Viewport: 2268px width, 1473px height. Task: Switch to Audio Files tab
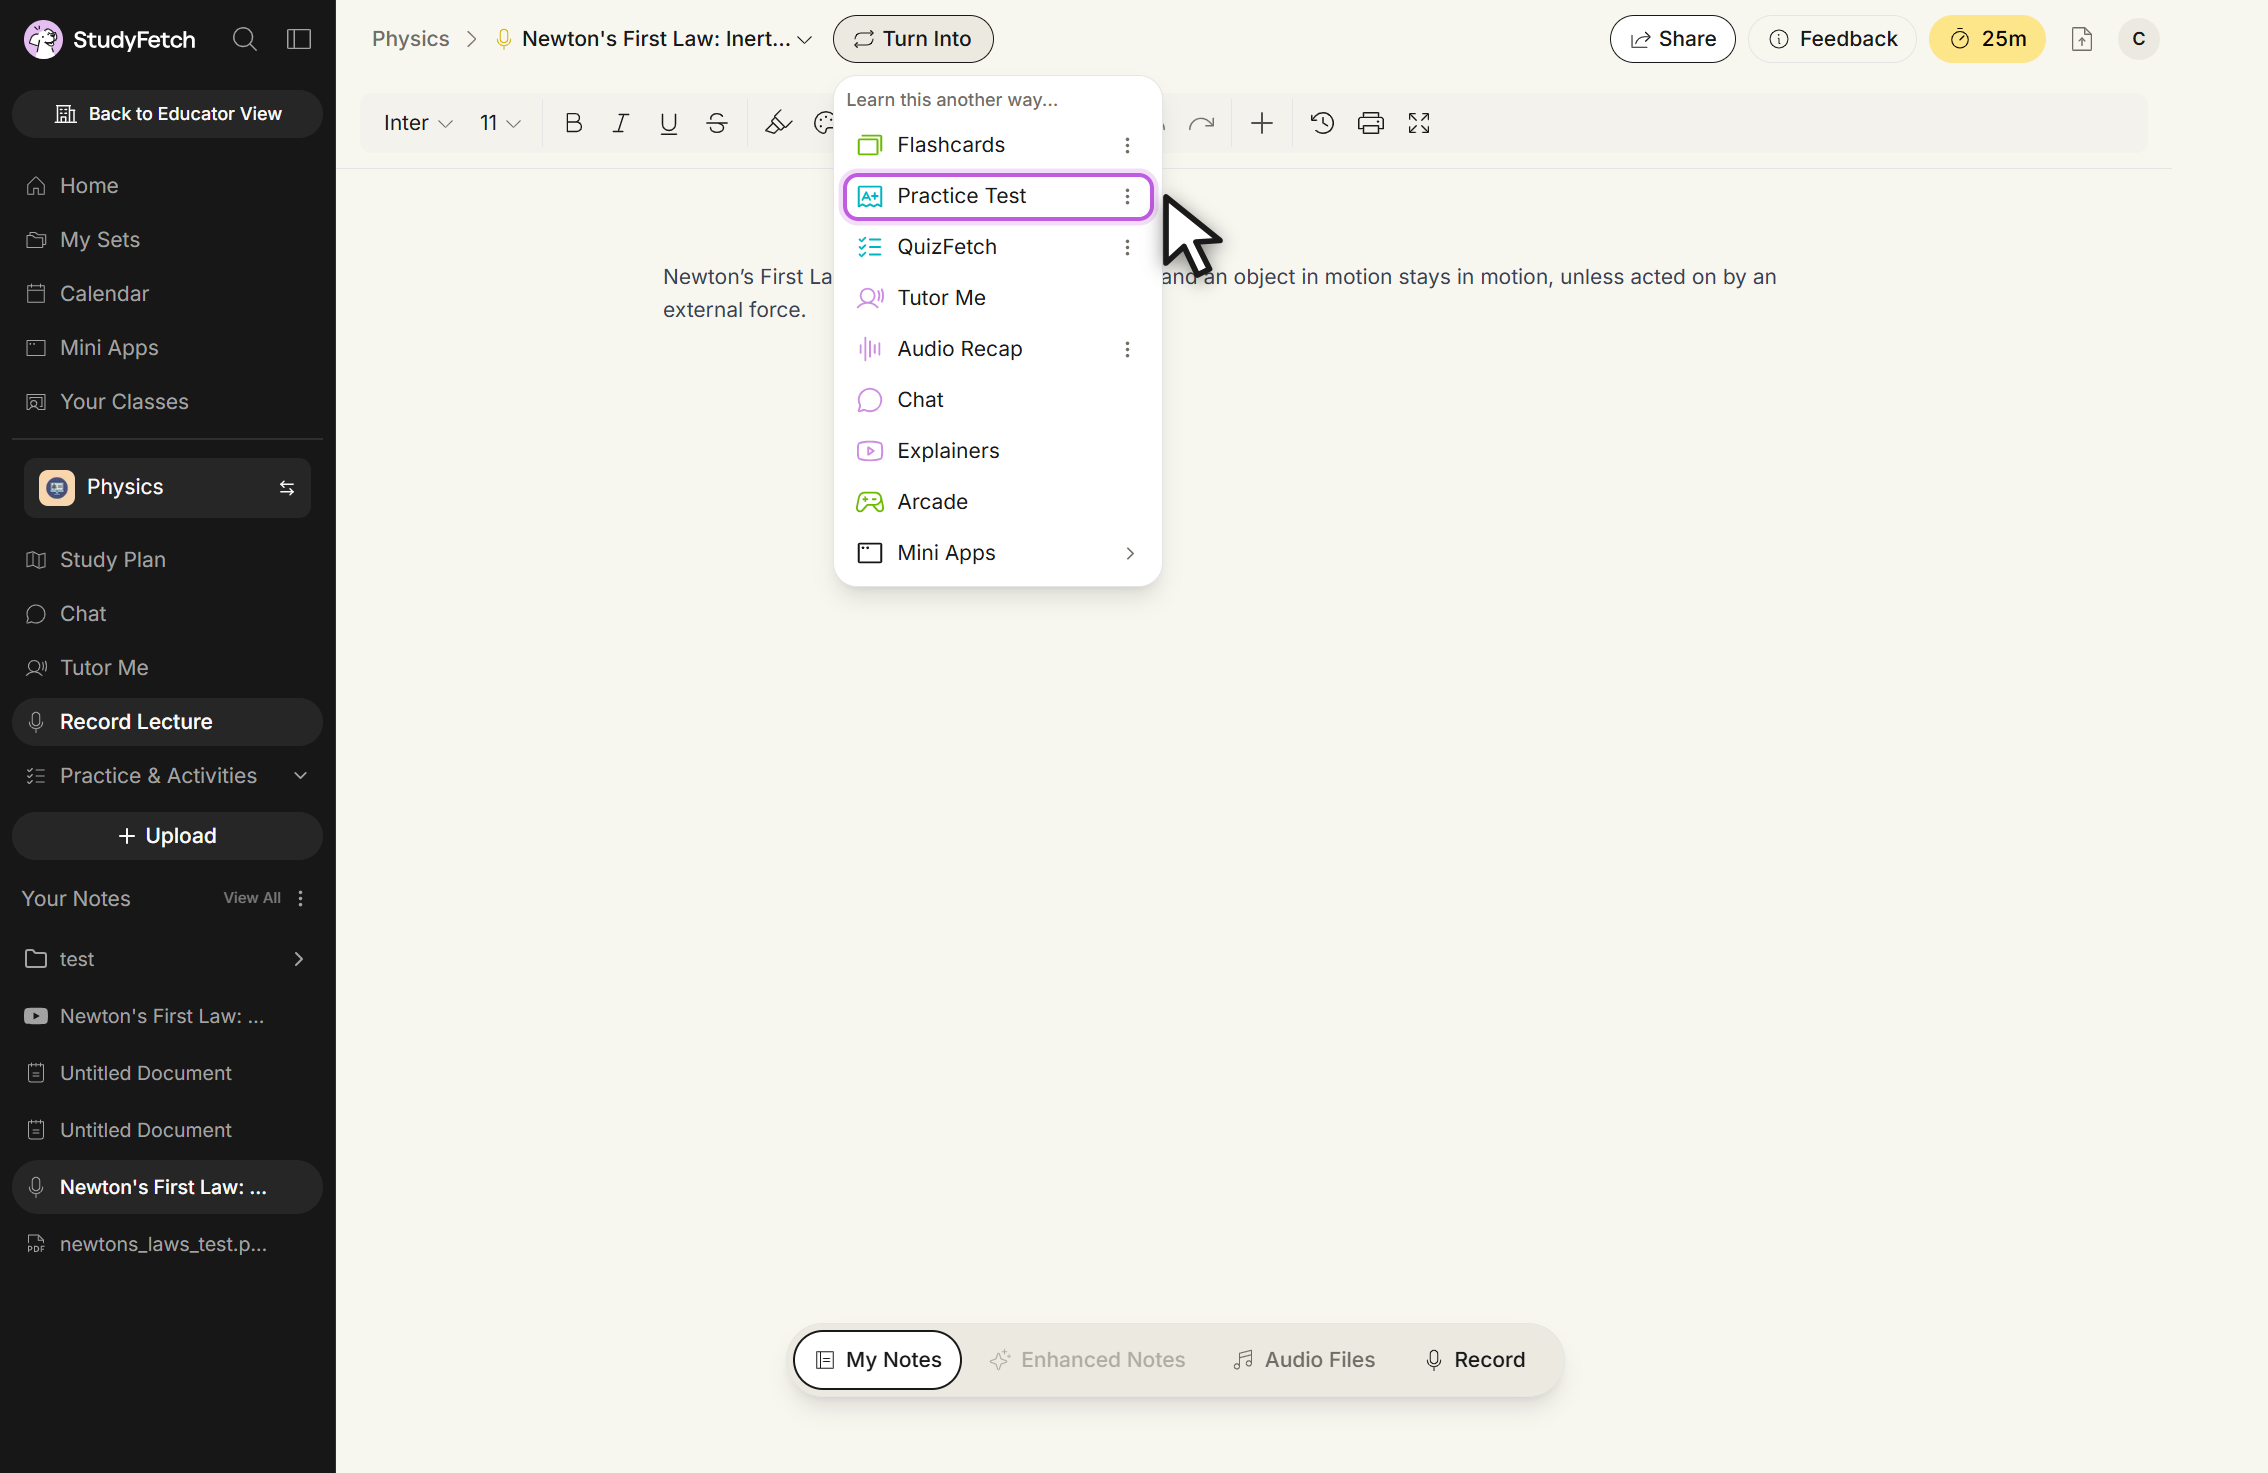click(x=1304, y=1360)
